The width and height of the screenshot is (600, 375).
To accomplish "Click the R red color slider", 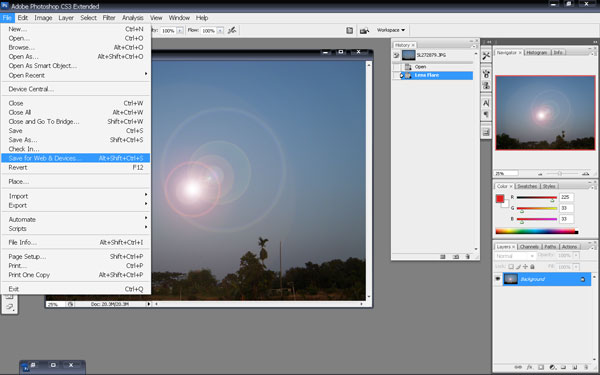I will pyautogui.click(x=537, y=198).
